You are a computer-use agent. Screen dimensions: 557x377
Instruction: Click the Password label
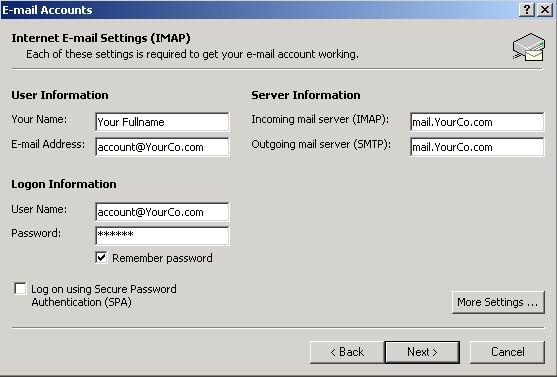[x=36, y=233]
